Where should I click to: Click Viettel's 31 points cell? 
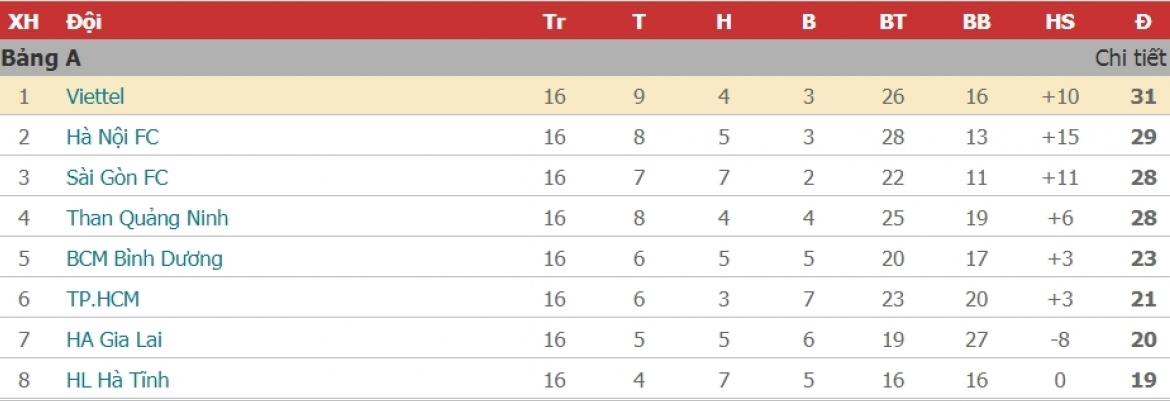pyautogui.click(x=1144, y=97)
